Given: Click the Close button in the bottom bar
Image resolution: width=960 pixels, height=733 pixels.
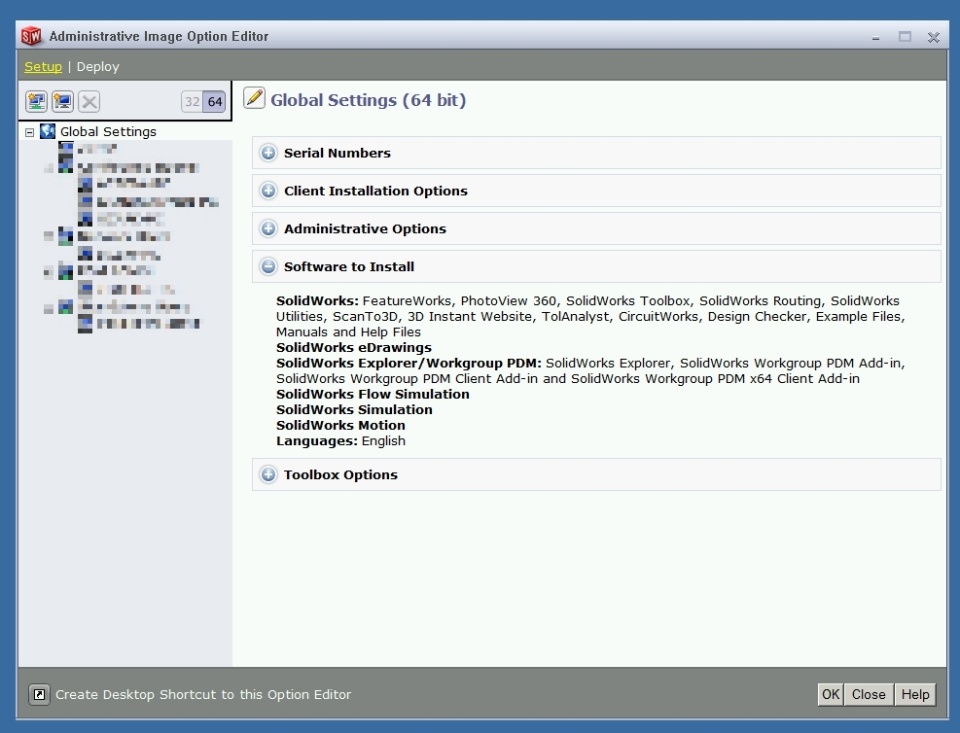Looking at the screenshot, I should [869, 694].
